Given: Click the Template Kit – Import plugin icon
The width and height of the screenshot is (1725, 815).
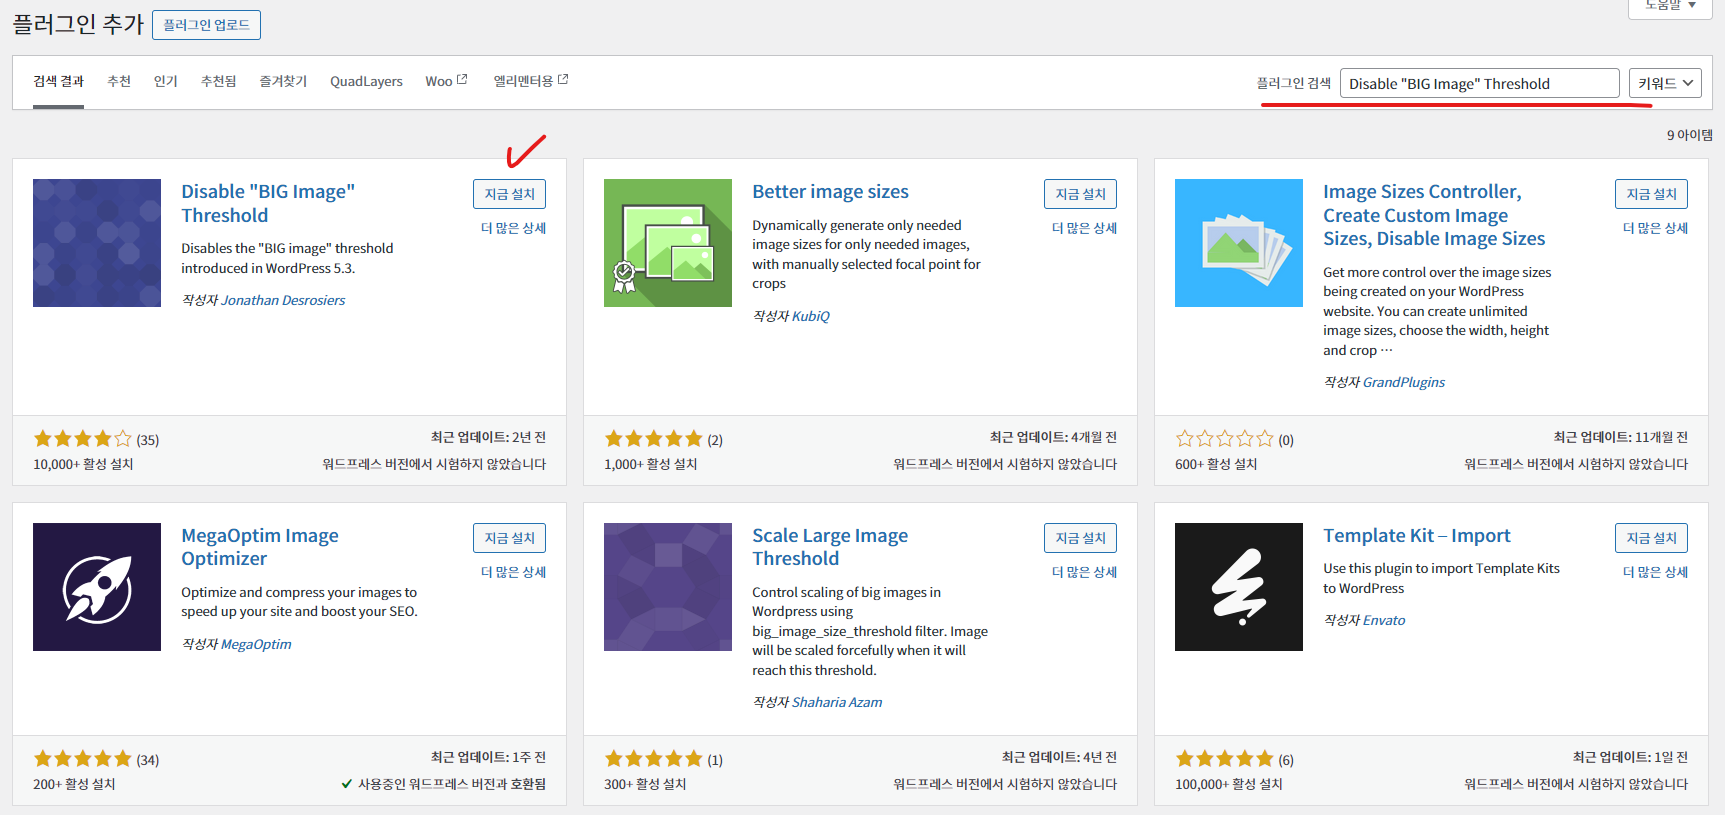Looking at the screenshot, I should [x=1239, y=587].
